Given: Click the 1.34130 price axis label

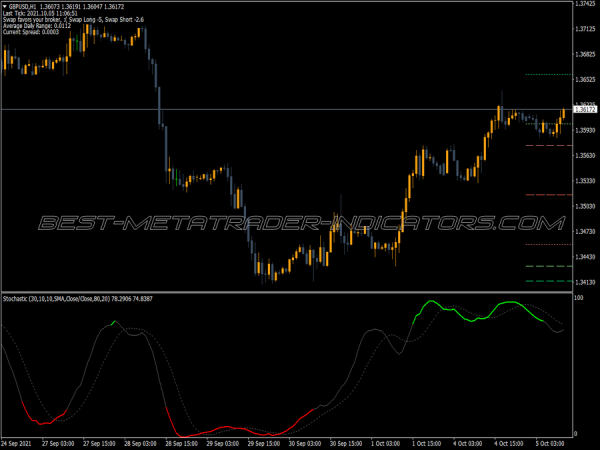Looking at the screenshot, I should click(x=585, y=282).
